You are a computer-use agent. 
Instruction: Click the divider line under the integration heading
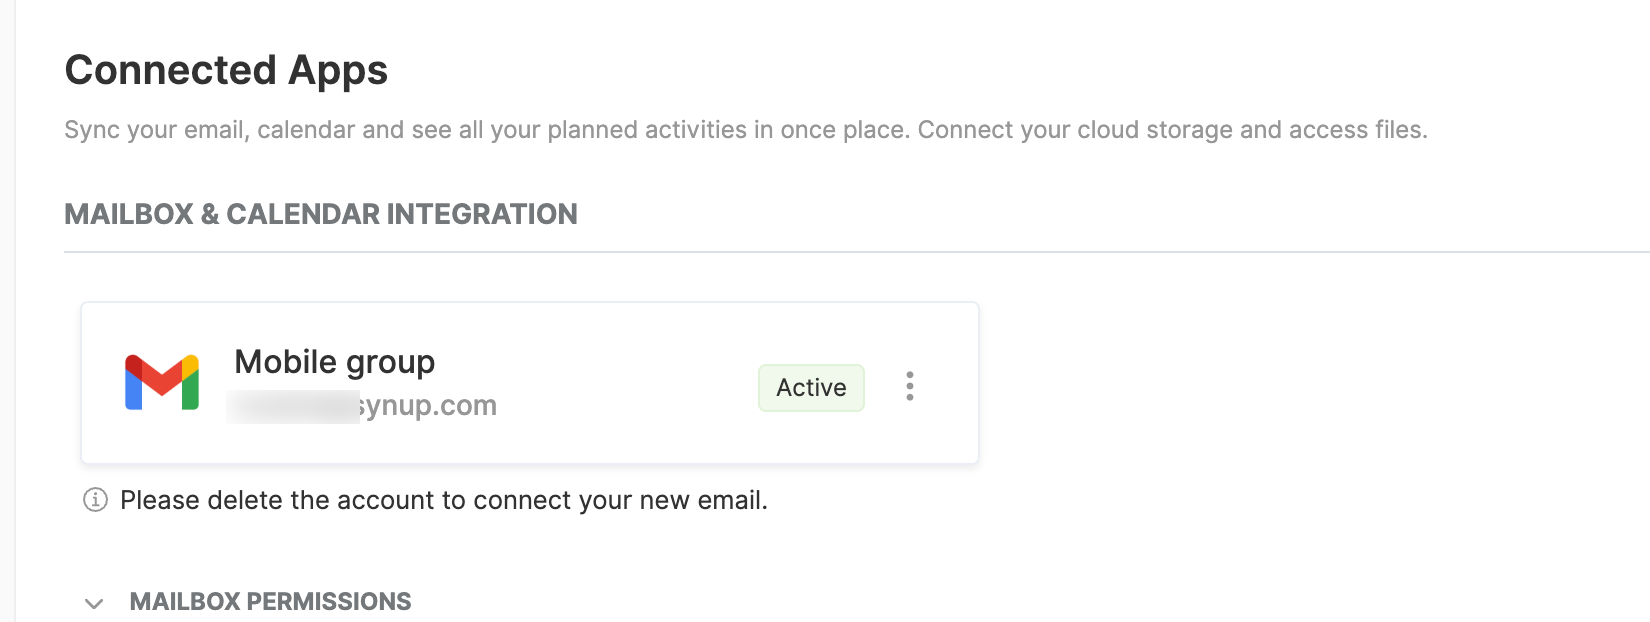[857, 252]
